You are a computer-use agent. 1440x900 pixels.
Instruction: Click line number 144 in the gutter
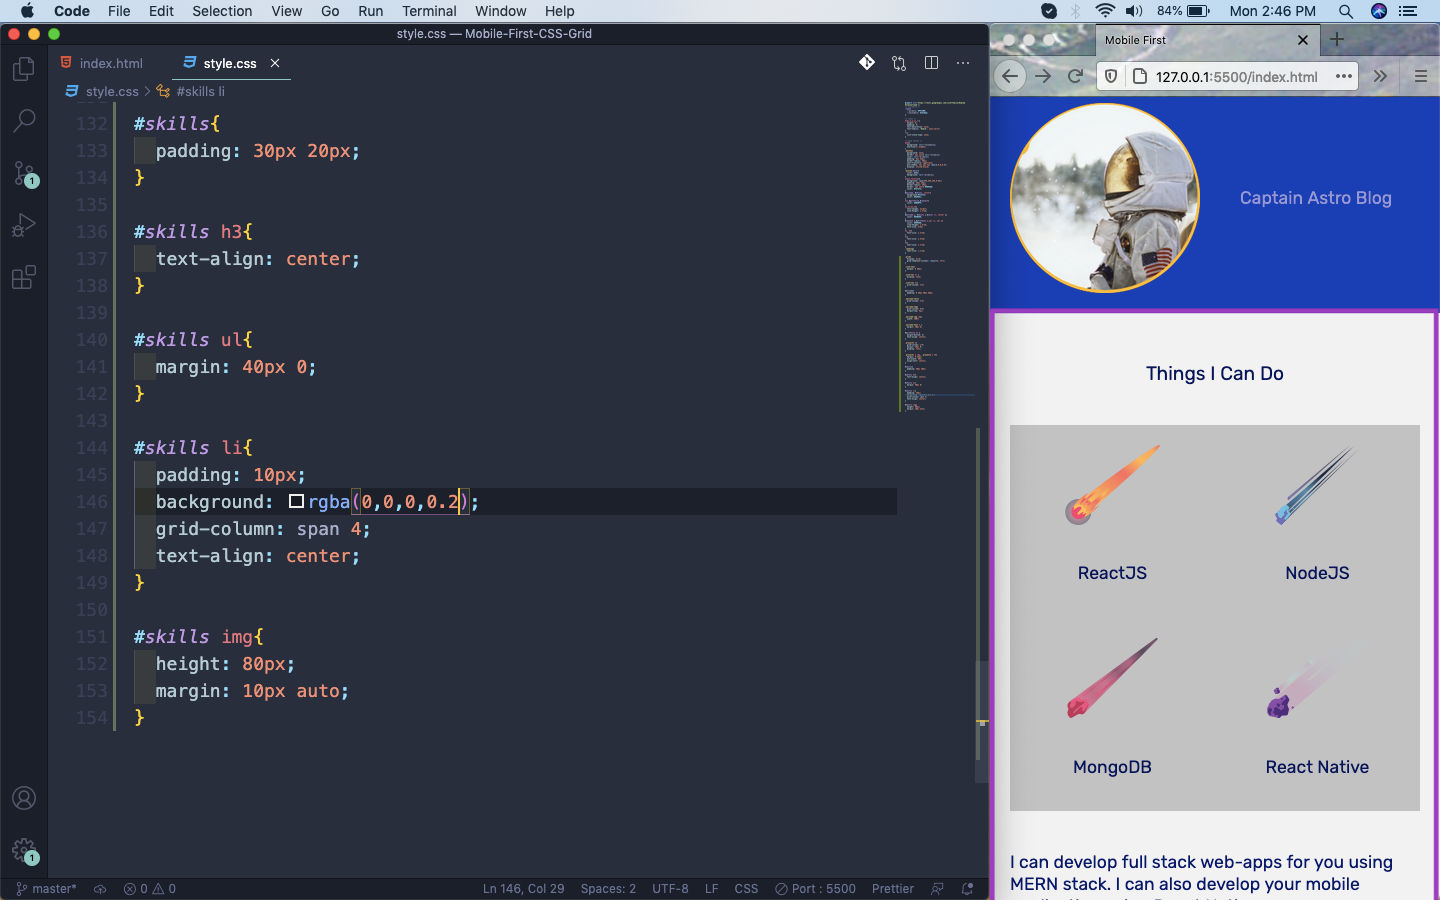(x=92, y=448)
